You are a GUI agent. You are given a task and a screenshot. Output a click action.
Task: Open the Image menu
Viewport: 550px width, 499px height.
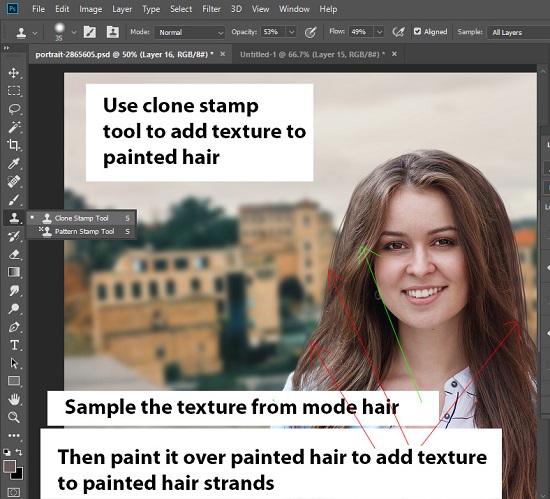tap(90, 9)
